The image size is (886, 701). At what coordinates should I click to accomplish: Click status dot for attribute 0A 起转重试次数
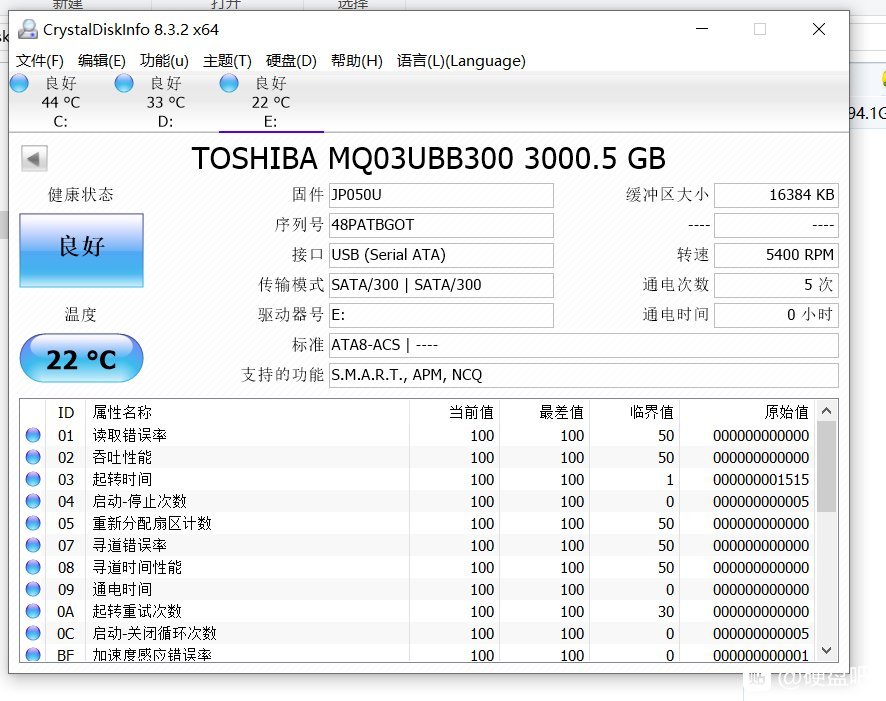click(x=33, y=611)
